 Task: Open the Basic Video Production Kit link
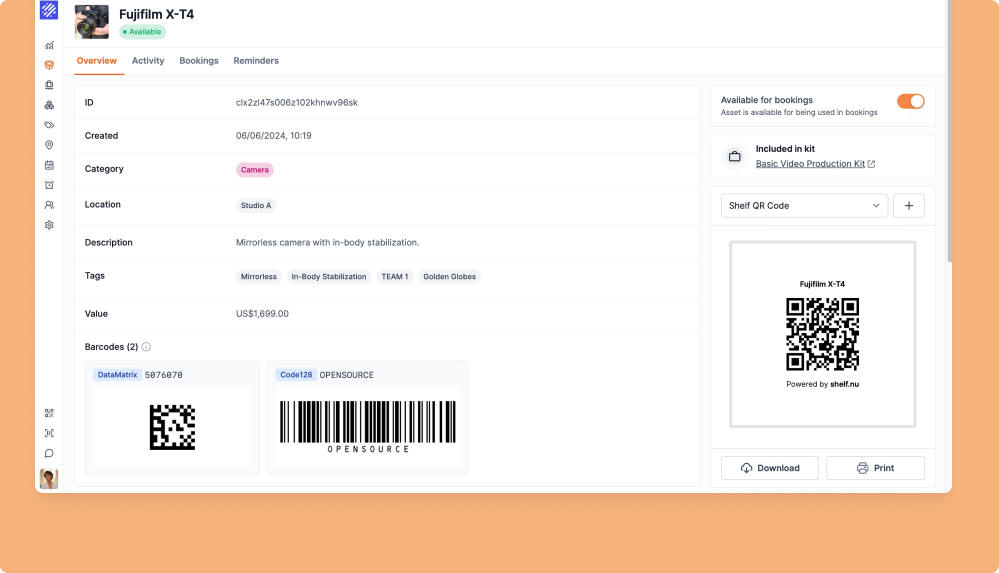810,164
